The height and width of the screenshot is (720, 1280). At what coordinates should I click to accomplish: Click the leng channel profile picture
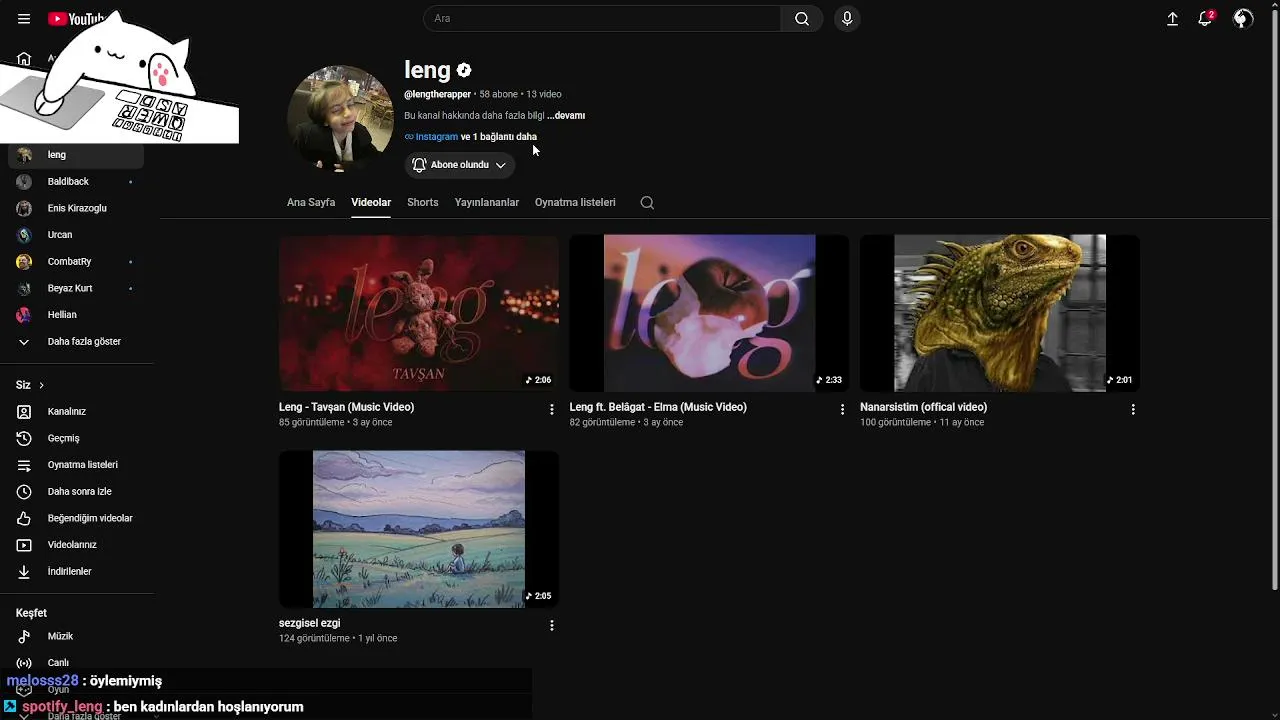340,119
